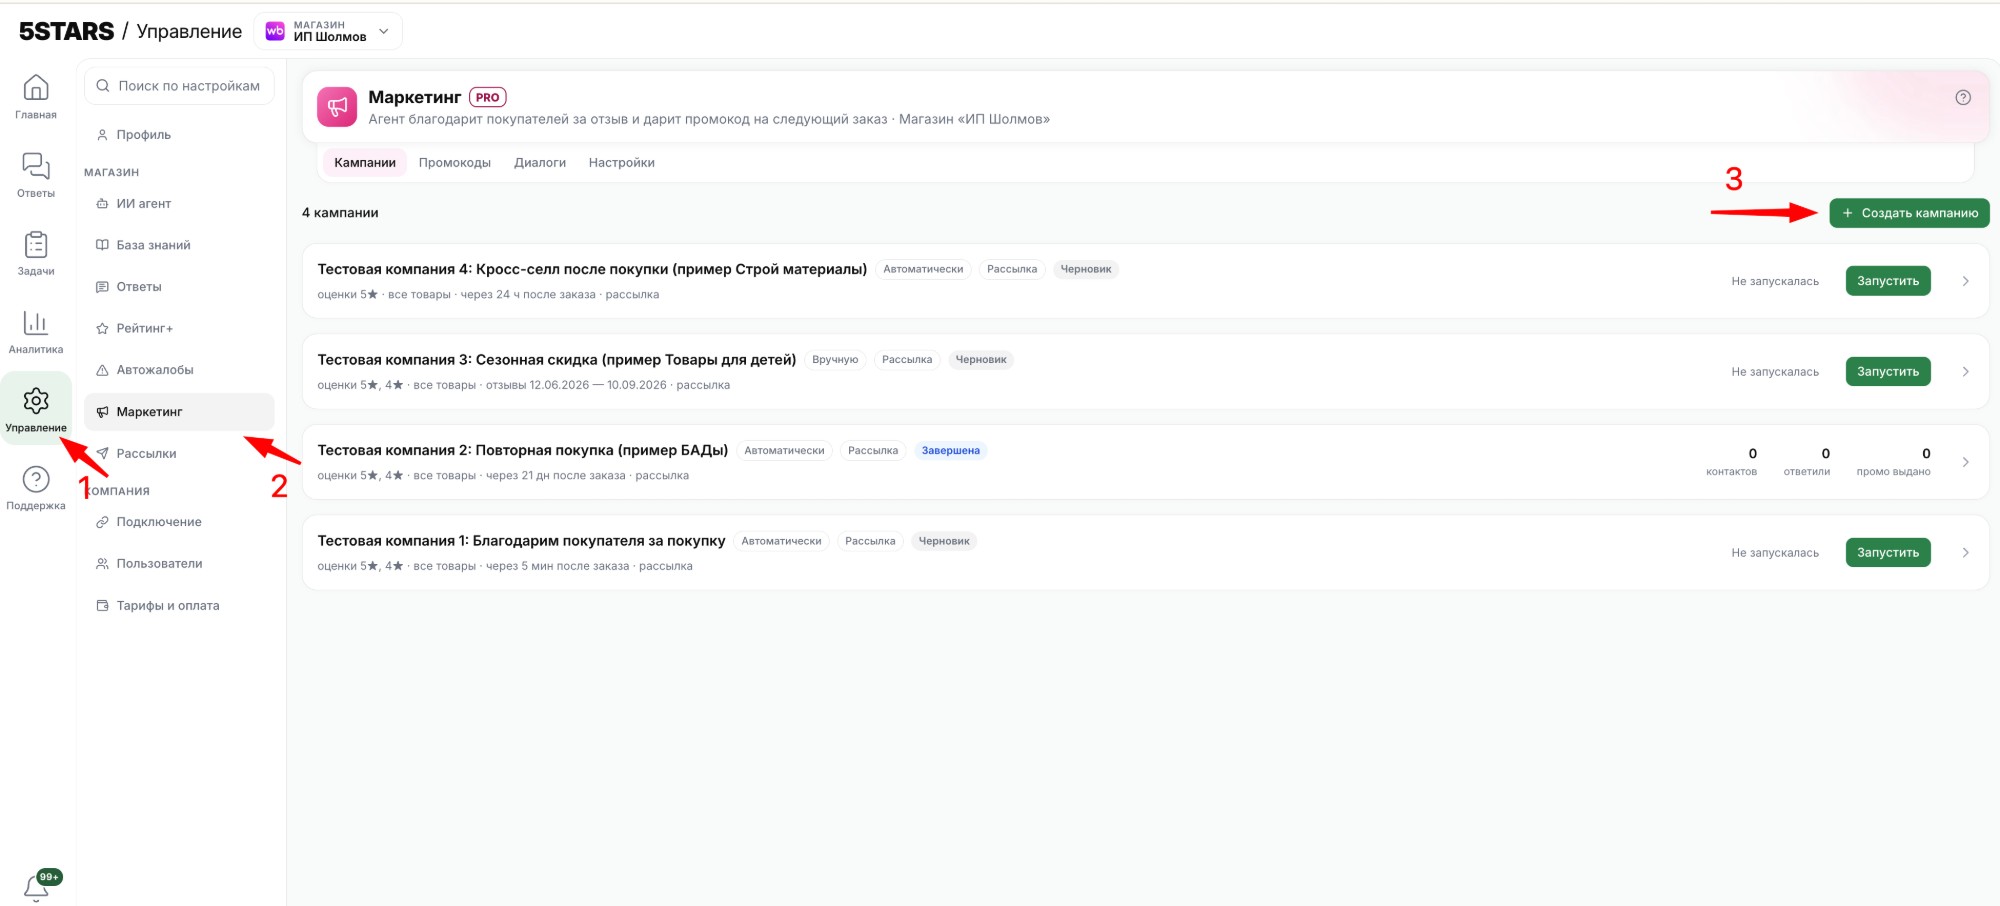Viewport: 2000px width, 906px height.
Task: Open the Подключение item
Action: (x=179, y=522)
